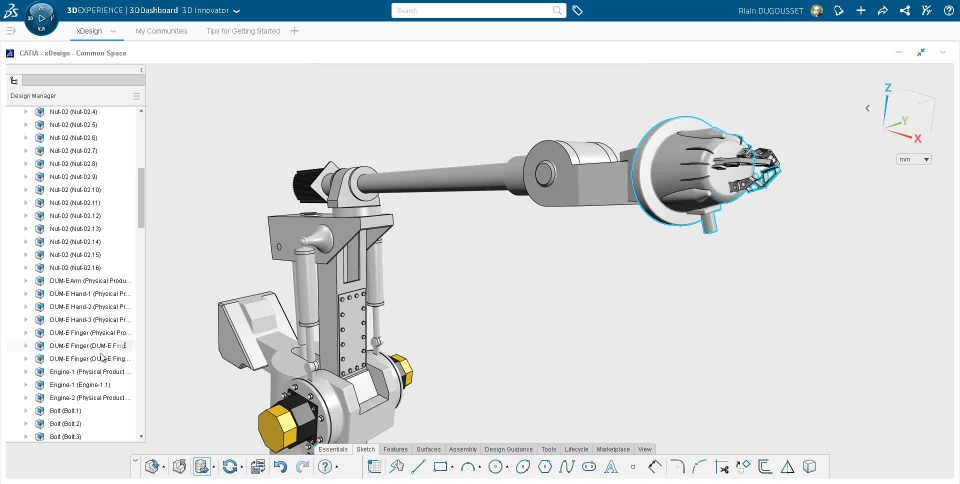Screen dimensions: 960x484
Task: Open the 3D Innovator dashboard dropdown
Action: 237,10
